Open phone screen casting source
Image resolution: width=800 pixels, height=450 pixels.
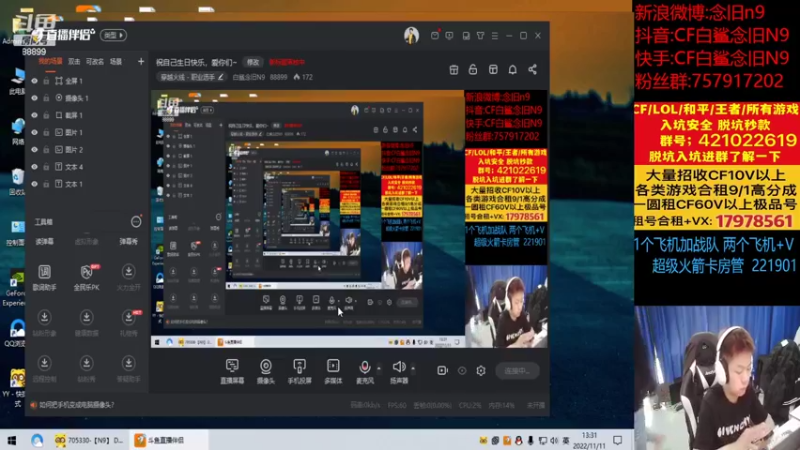click(299, 371)
